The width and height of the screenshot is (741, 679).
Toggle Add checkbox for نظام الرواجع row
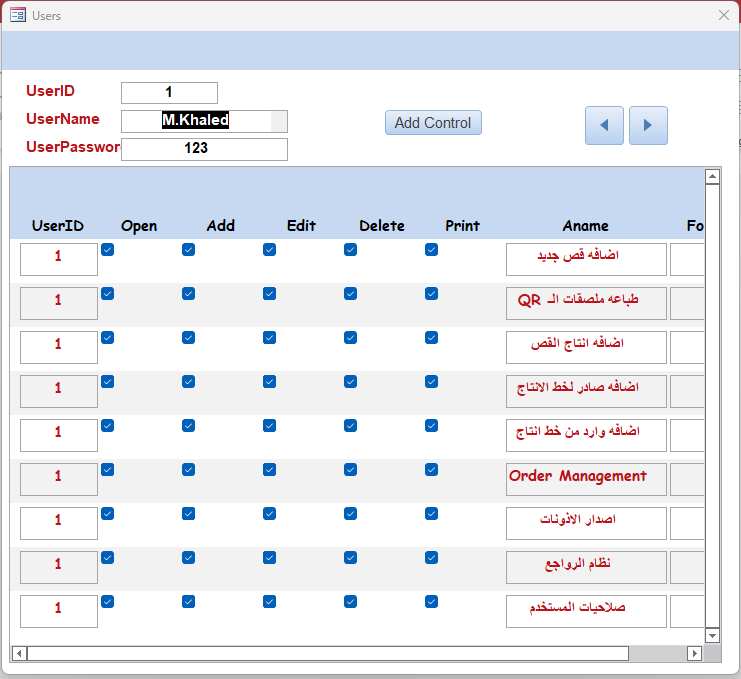tap(188, 558)
